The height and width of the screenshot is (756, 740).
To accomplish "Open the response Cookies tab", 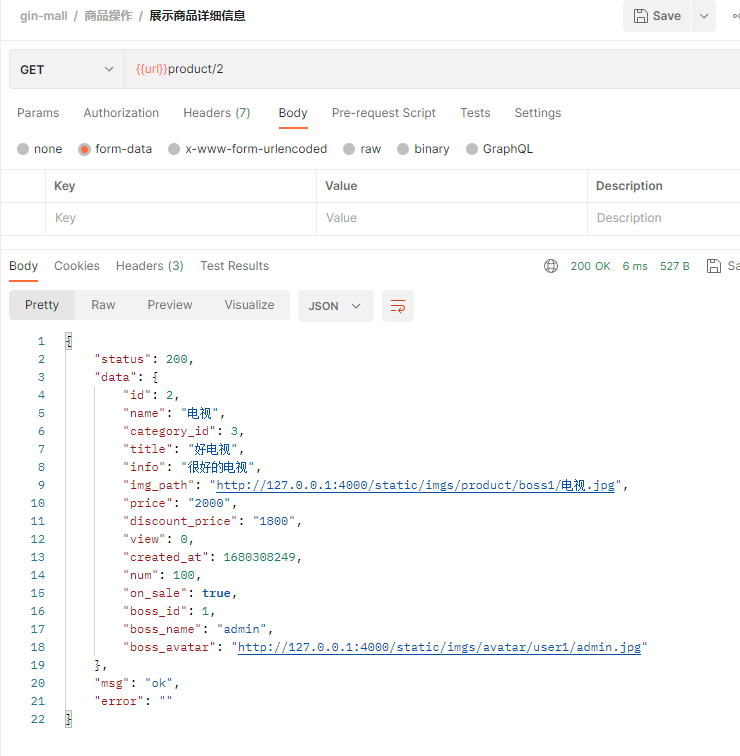I will (x=77, y=266).
